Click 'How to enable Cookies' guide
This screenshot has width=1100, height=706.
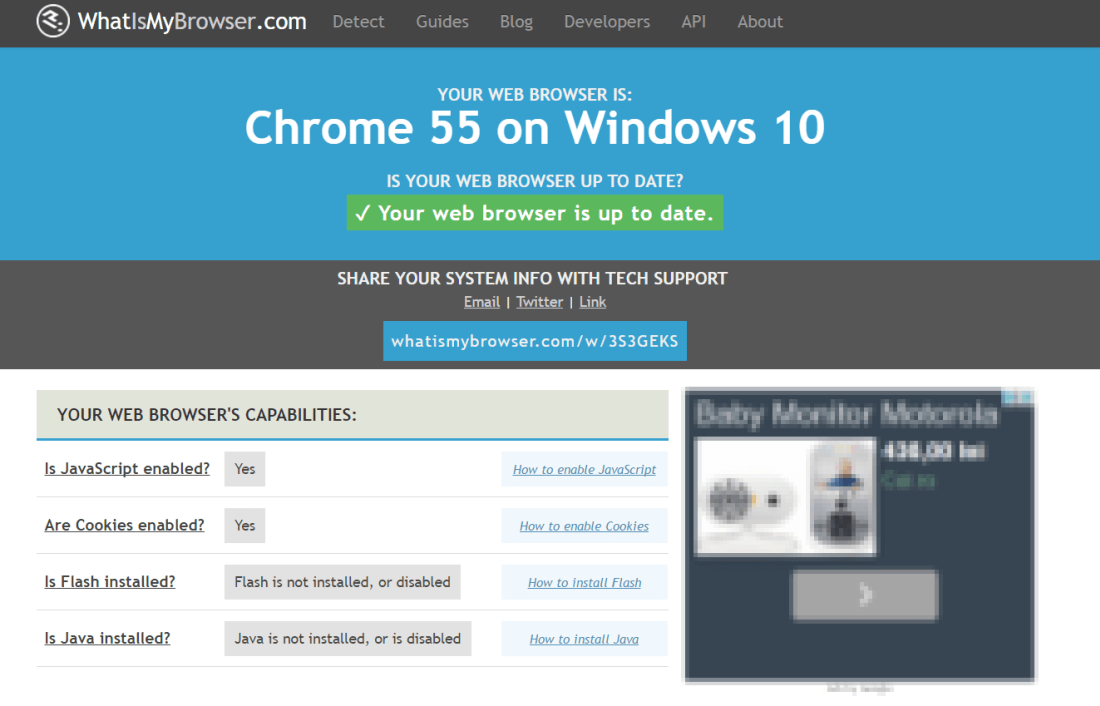(x=584, y=526)
